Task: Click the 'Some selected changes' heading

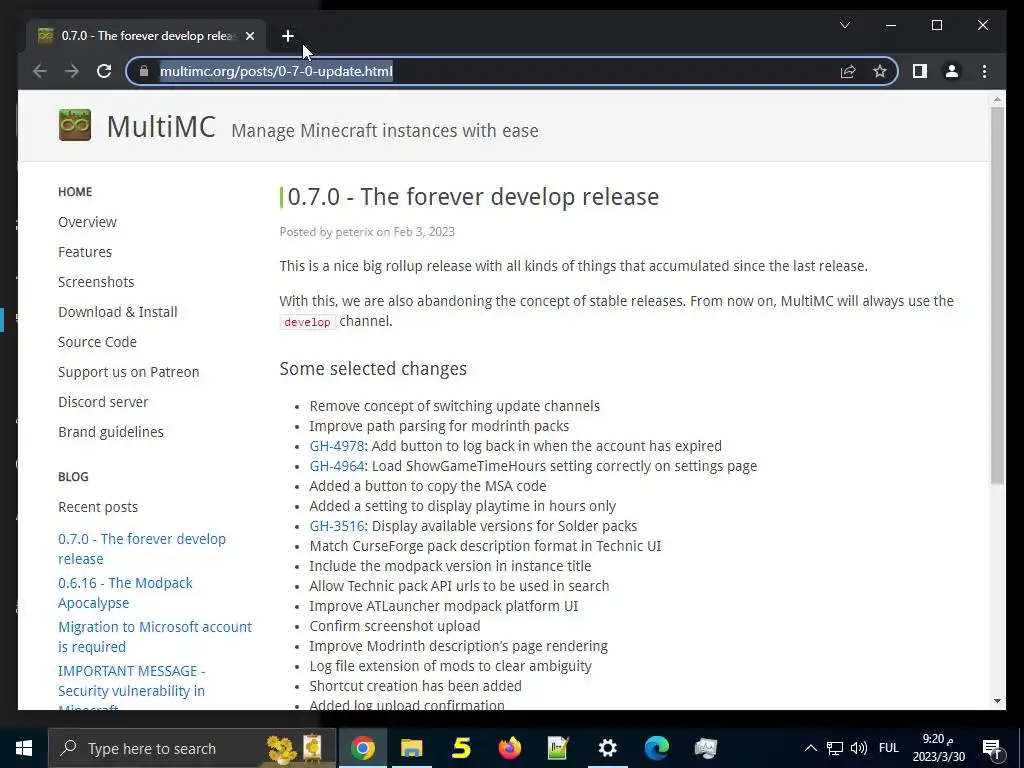Action: [x=373, y=369]
